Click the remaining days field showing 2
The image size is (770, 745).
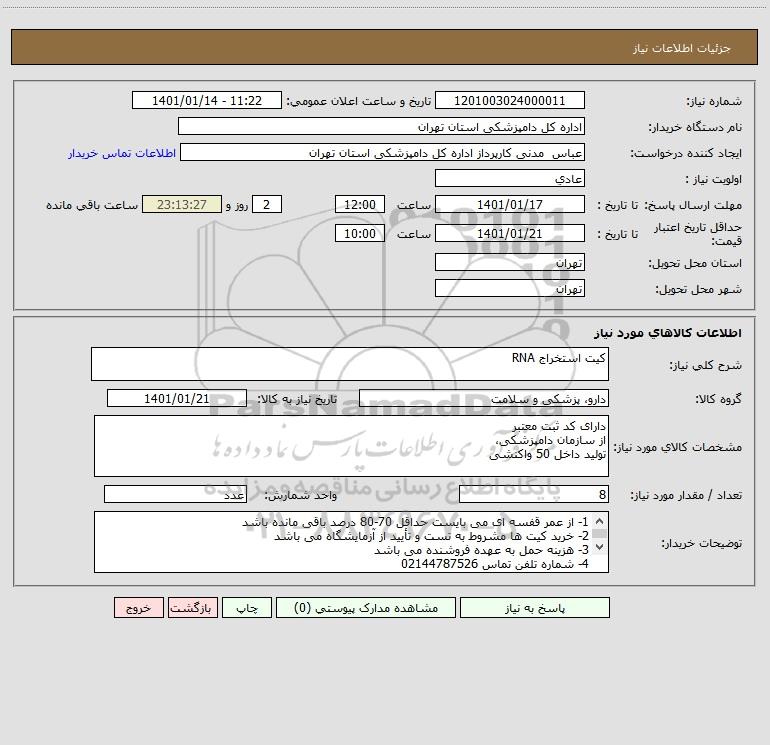[x=267, y=204]
